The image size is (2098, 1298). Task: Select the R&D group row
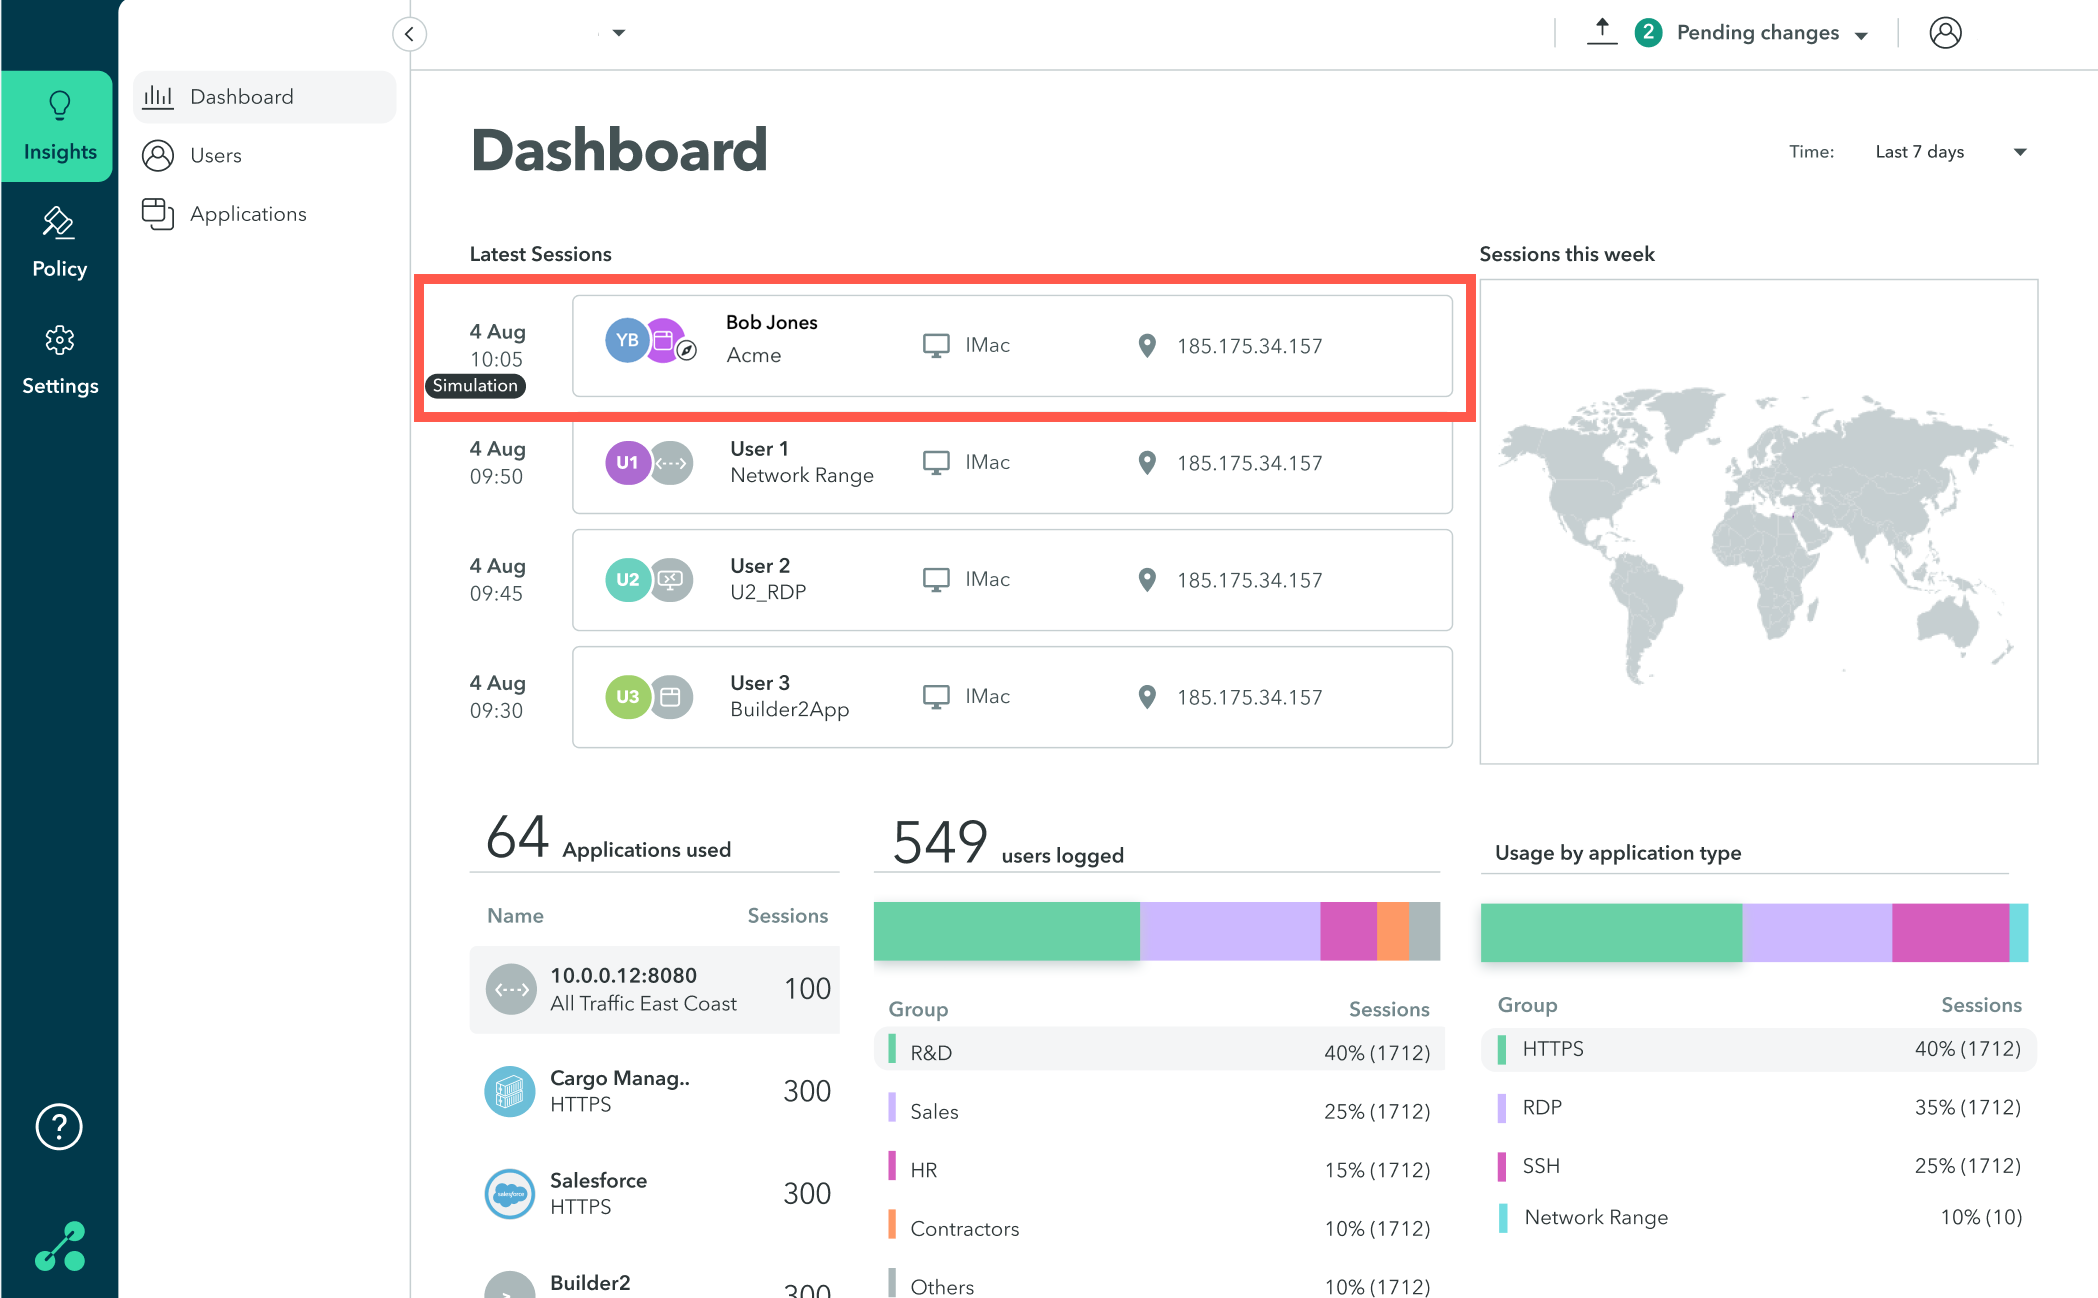pyautogui.click(x=1159, y=1051)
